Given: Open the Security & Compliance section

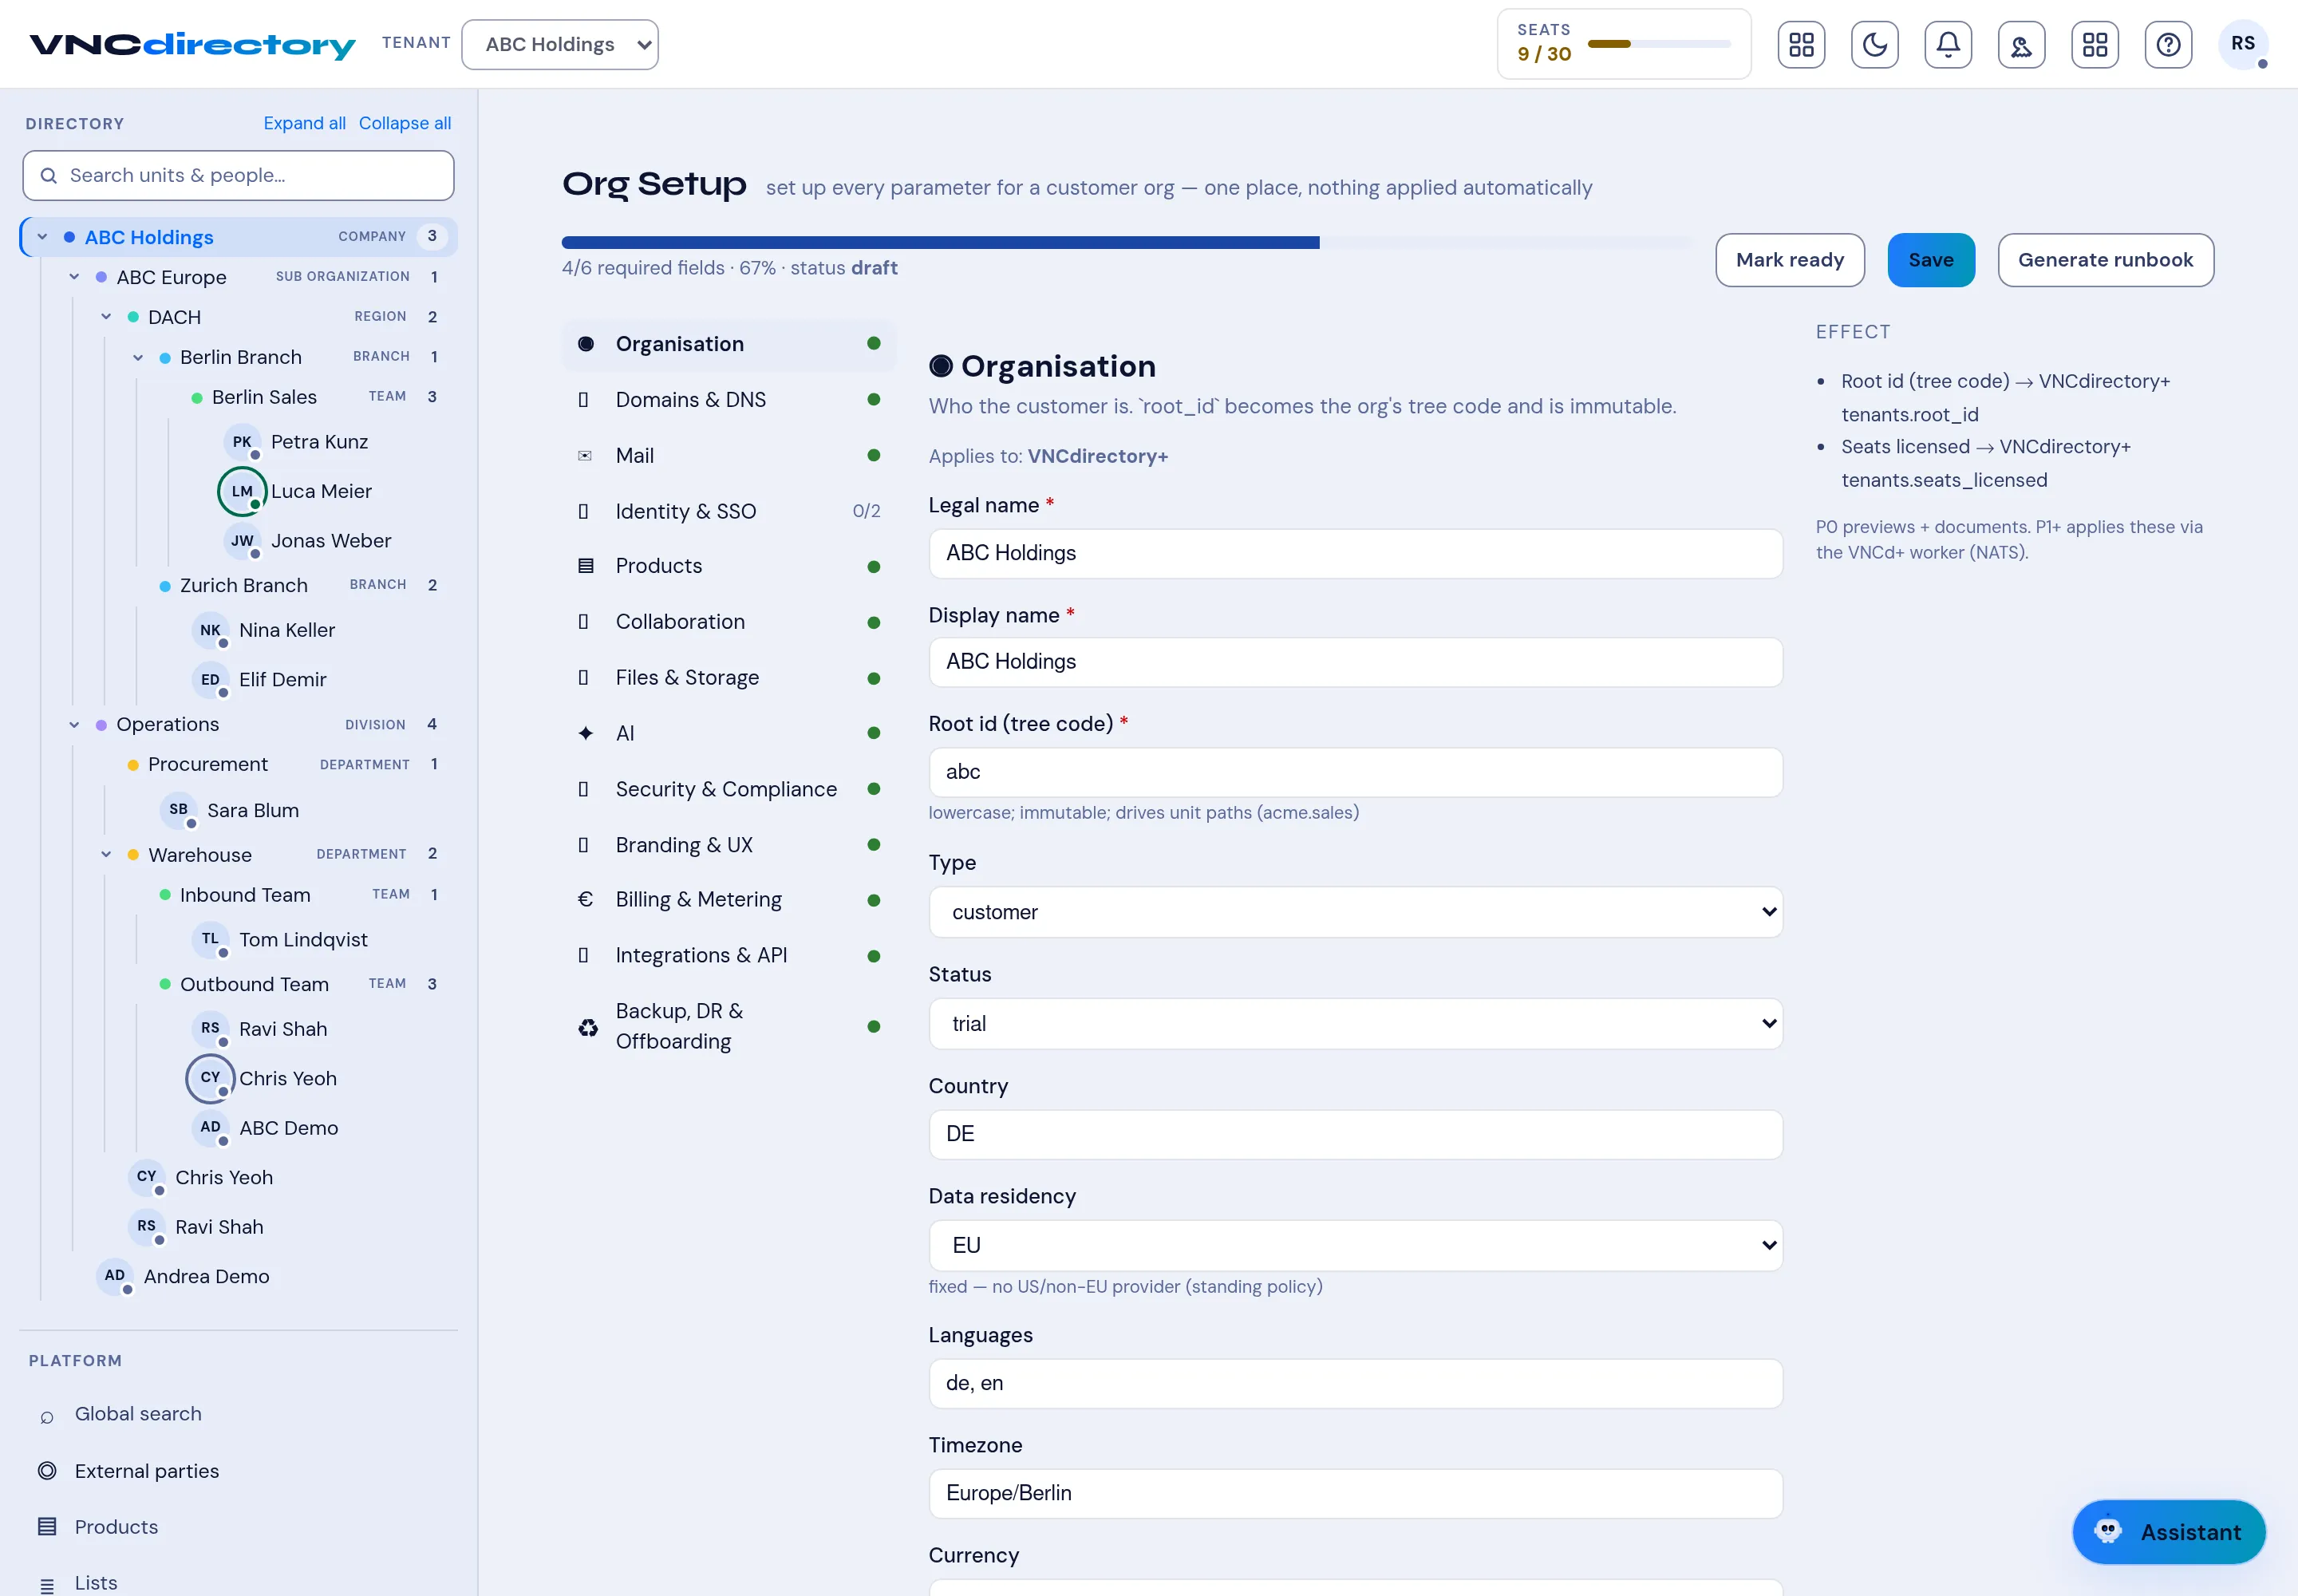Looking at the screenshot, I should (x=729, y=789).
